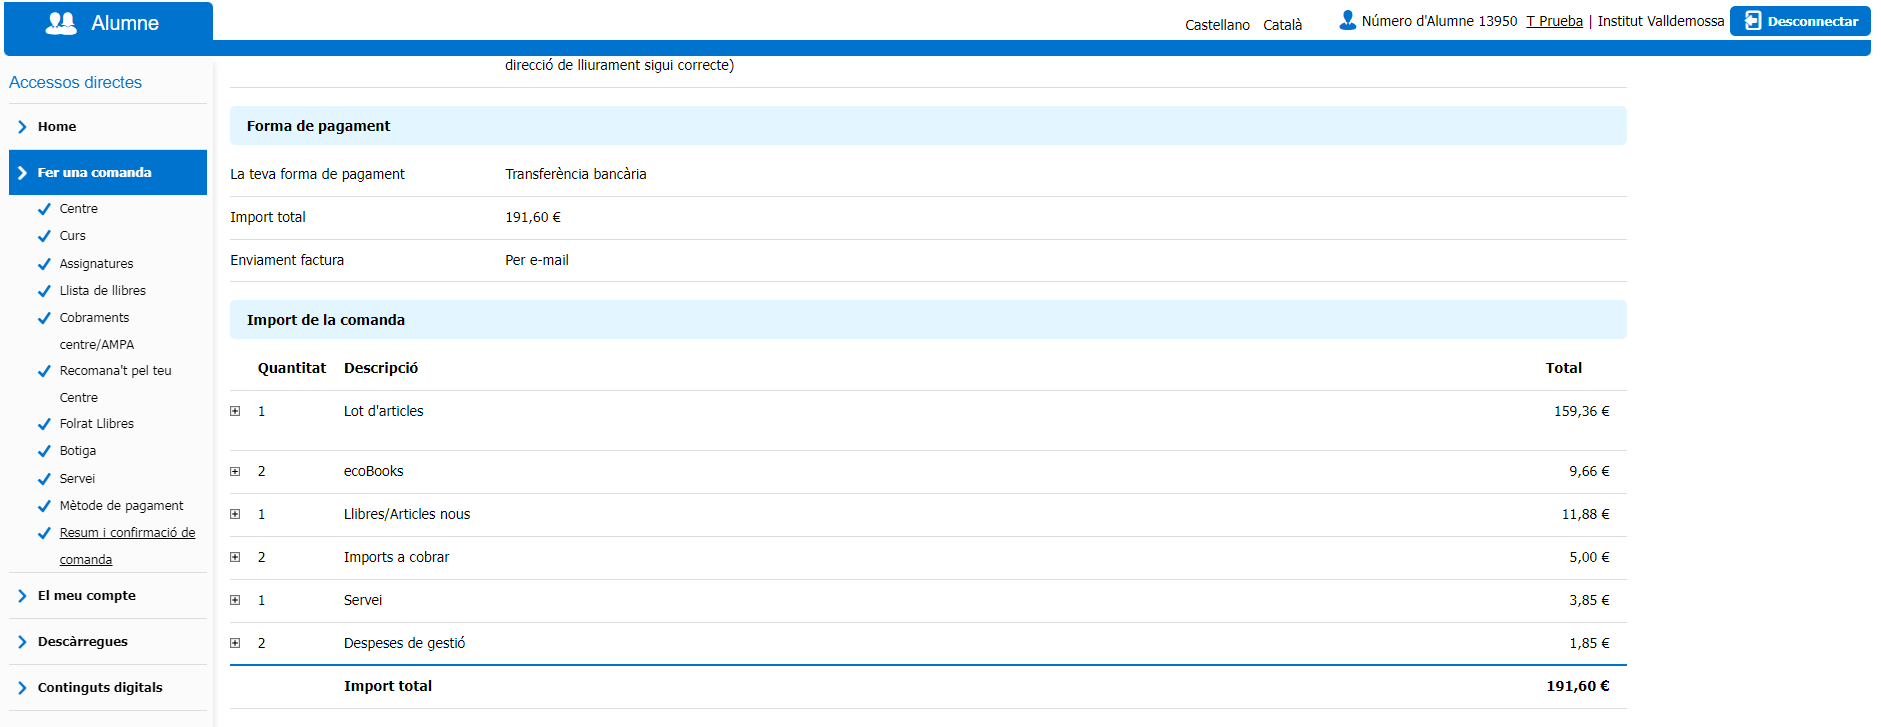
Task: Expand the Imports a cobrar row
Action: [x=235, y=557]
